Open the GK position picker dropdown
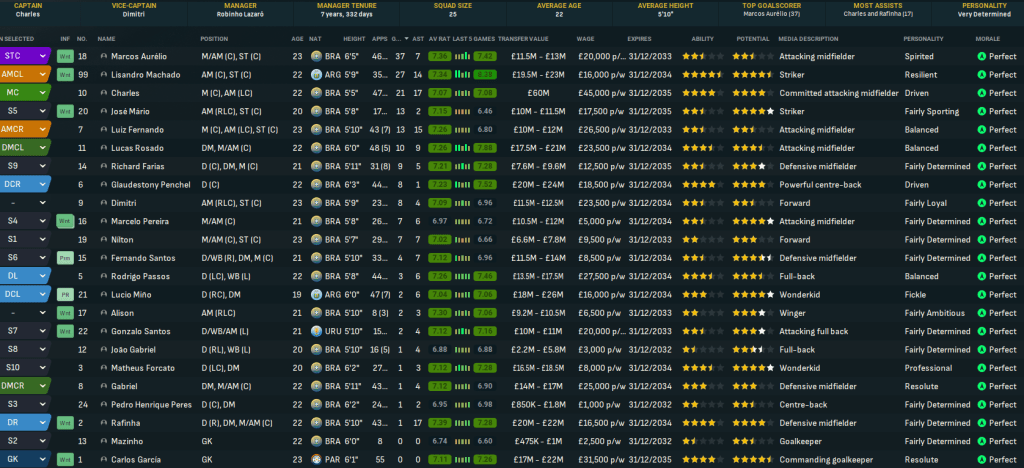 click(x=44, y=459)
